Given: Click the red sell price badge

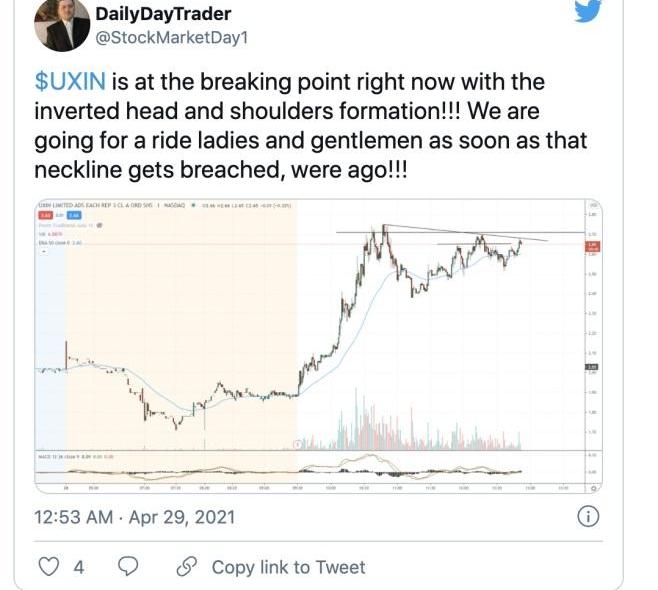Looking at the screenshot, I should coord(46,215).
